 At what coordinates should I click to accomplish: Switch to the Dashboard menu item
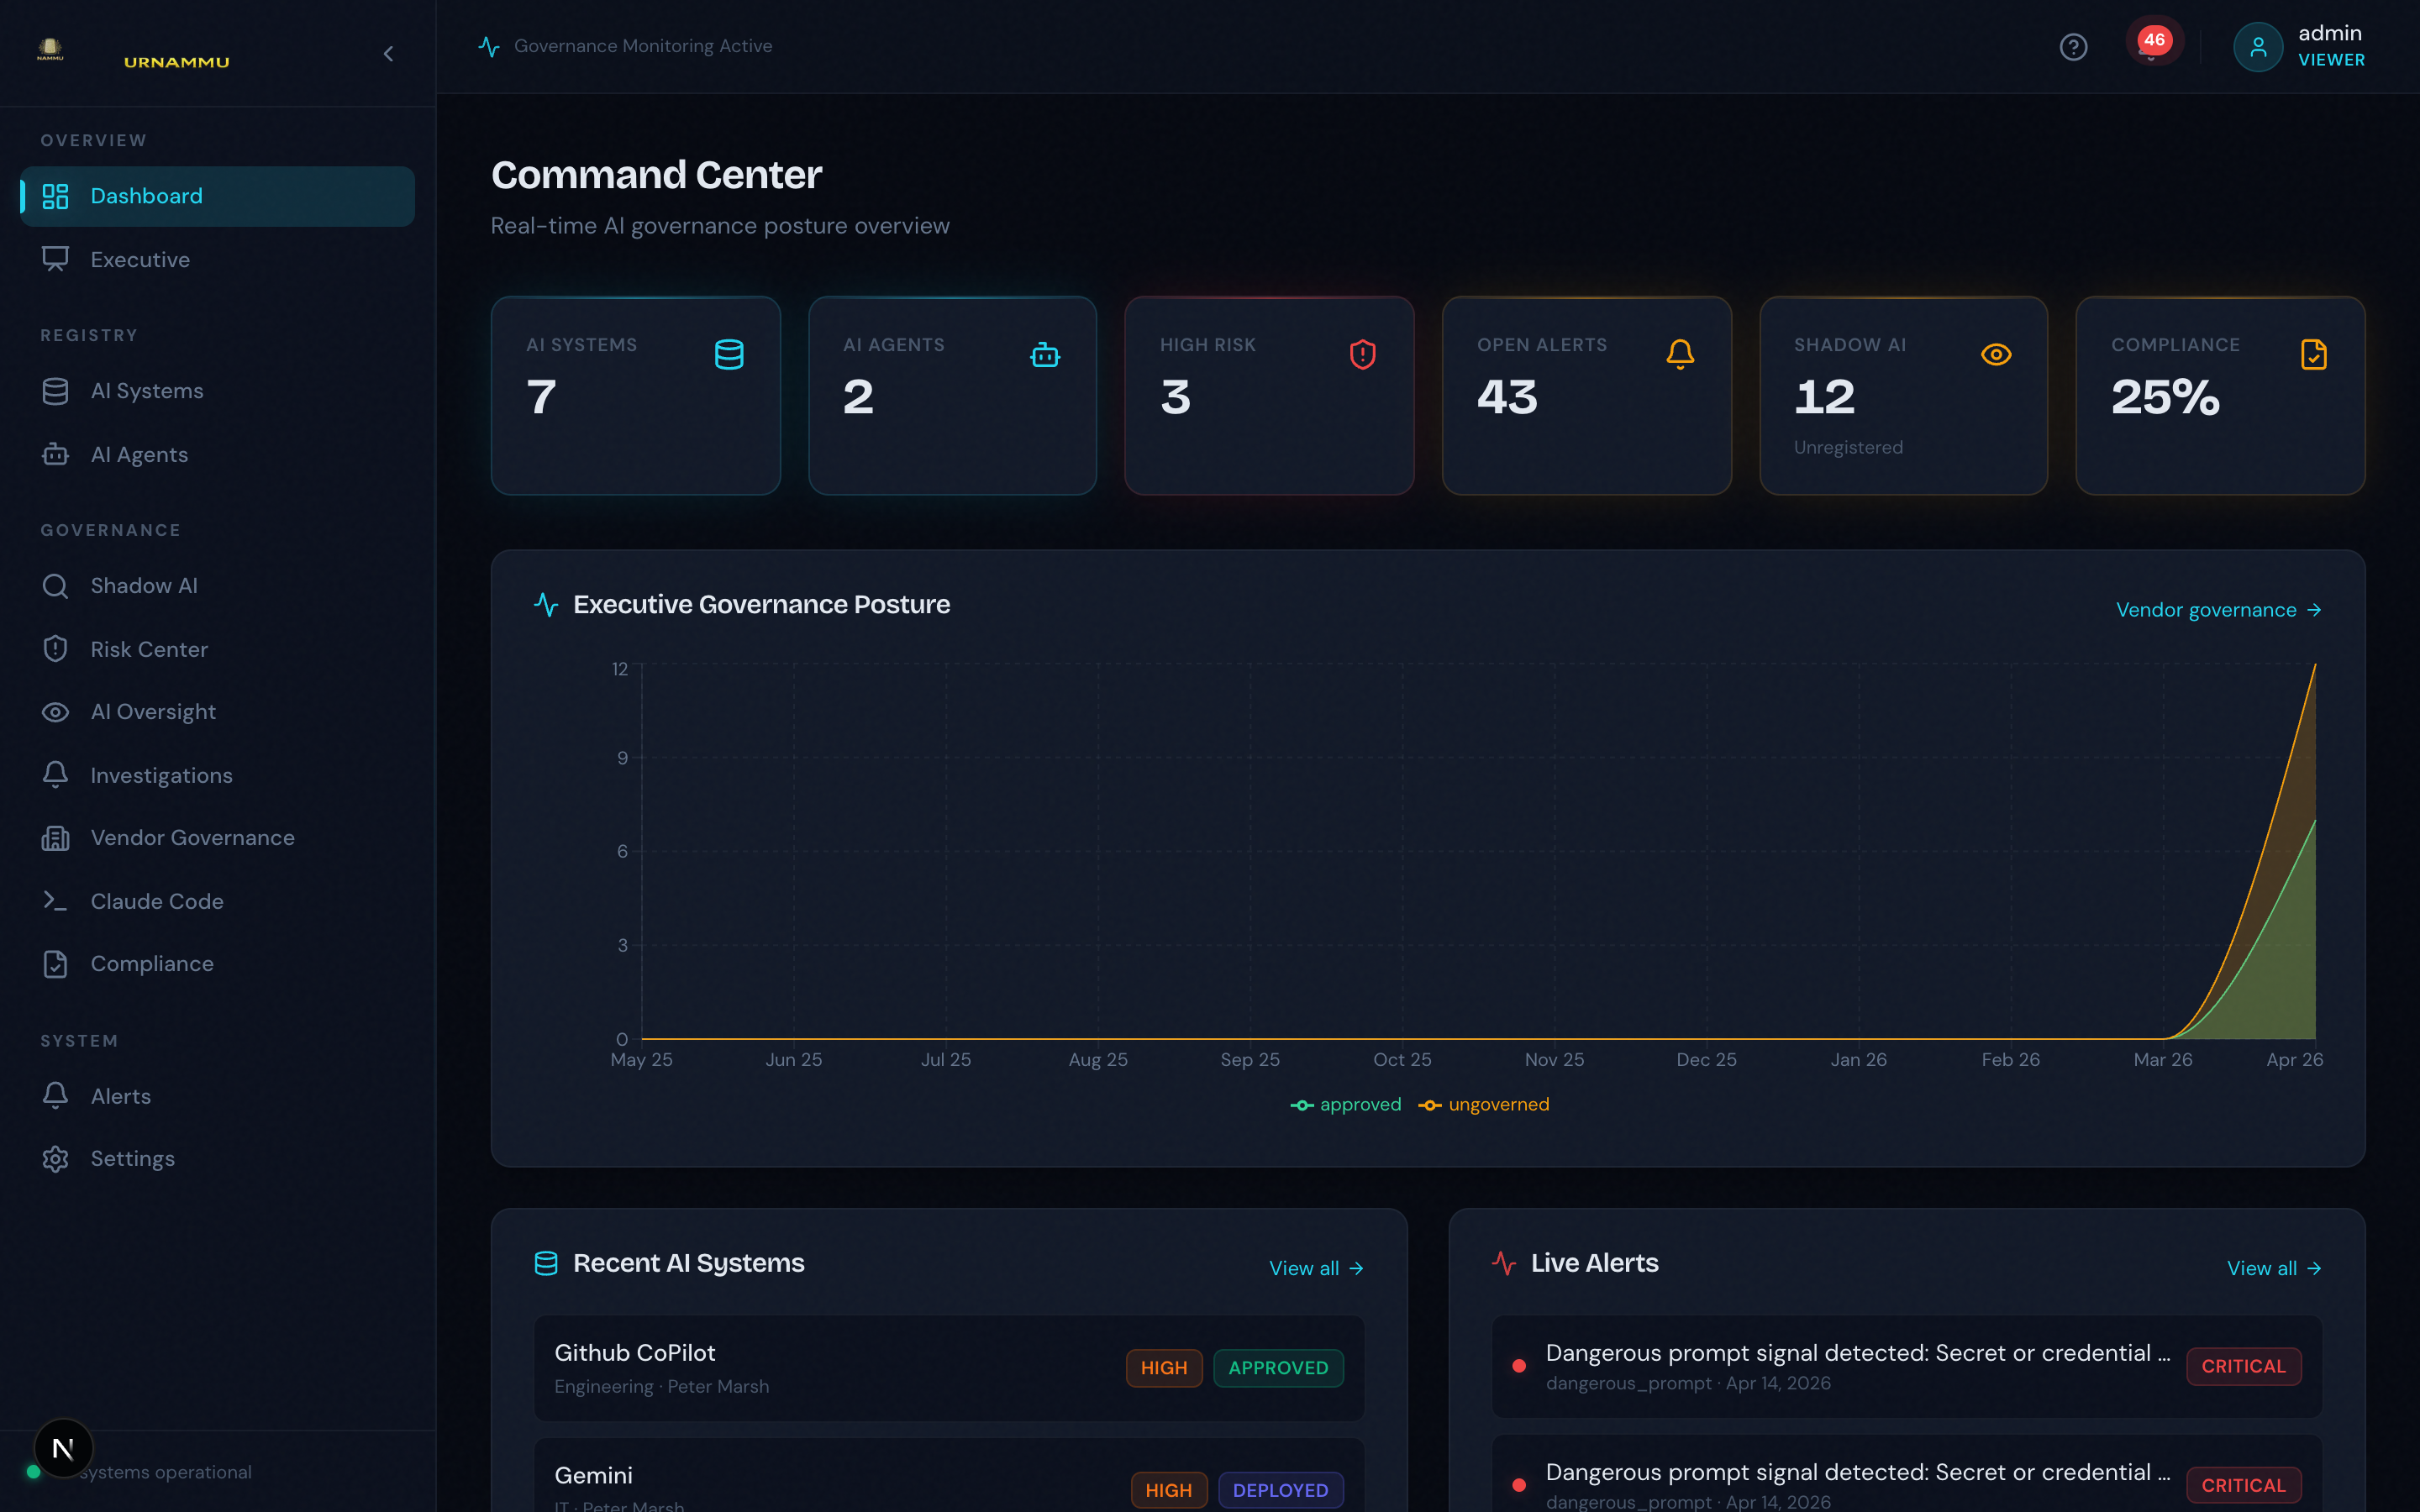(x=146, y=195)
